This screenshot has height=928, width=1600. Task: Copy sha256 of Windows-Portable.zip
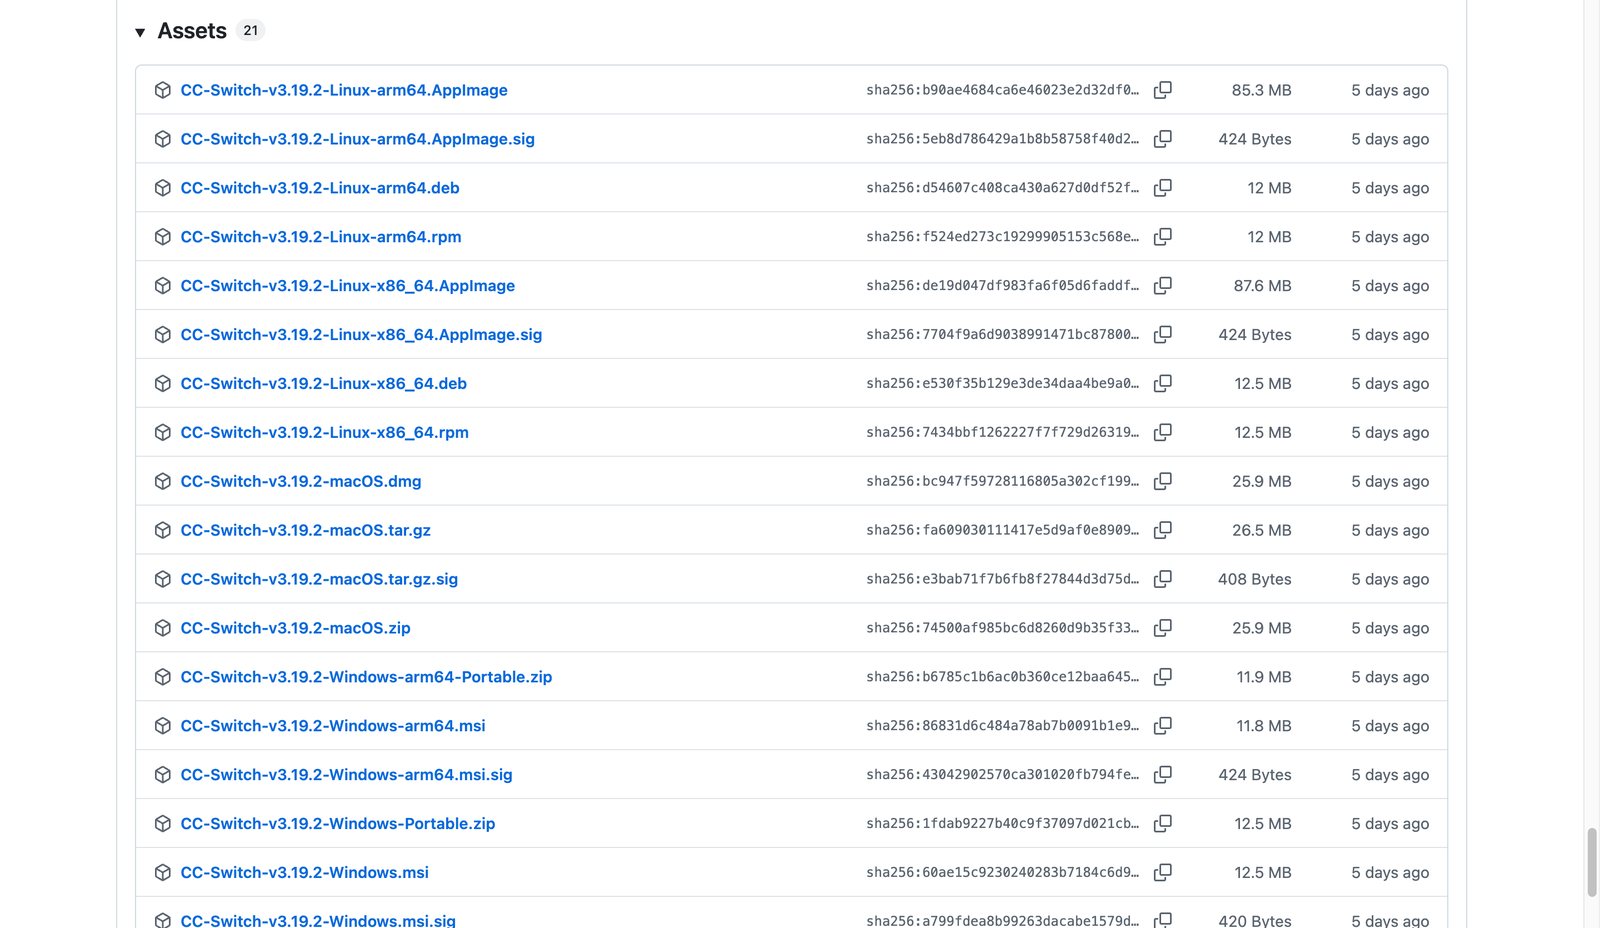click(1162, 823)
